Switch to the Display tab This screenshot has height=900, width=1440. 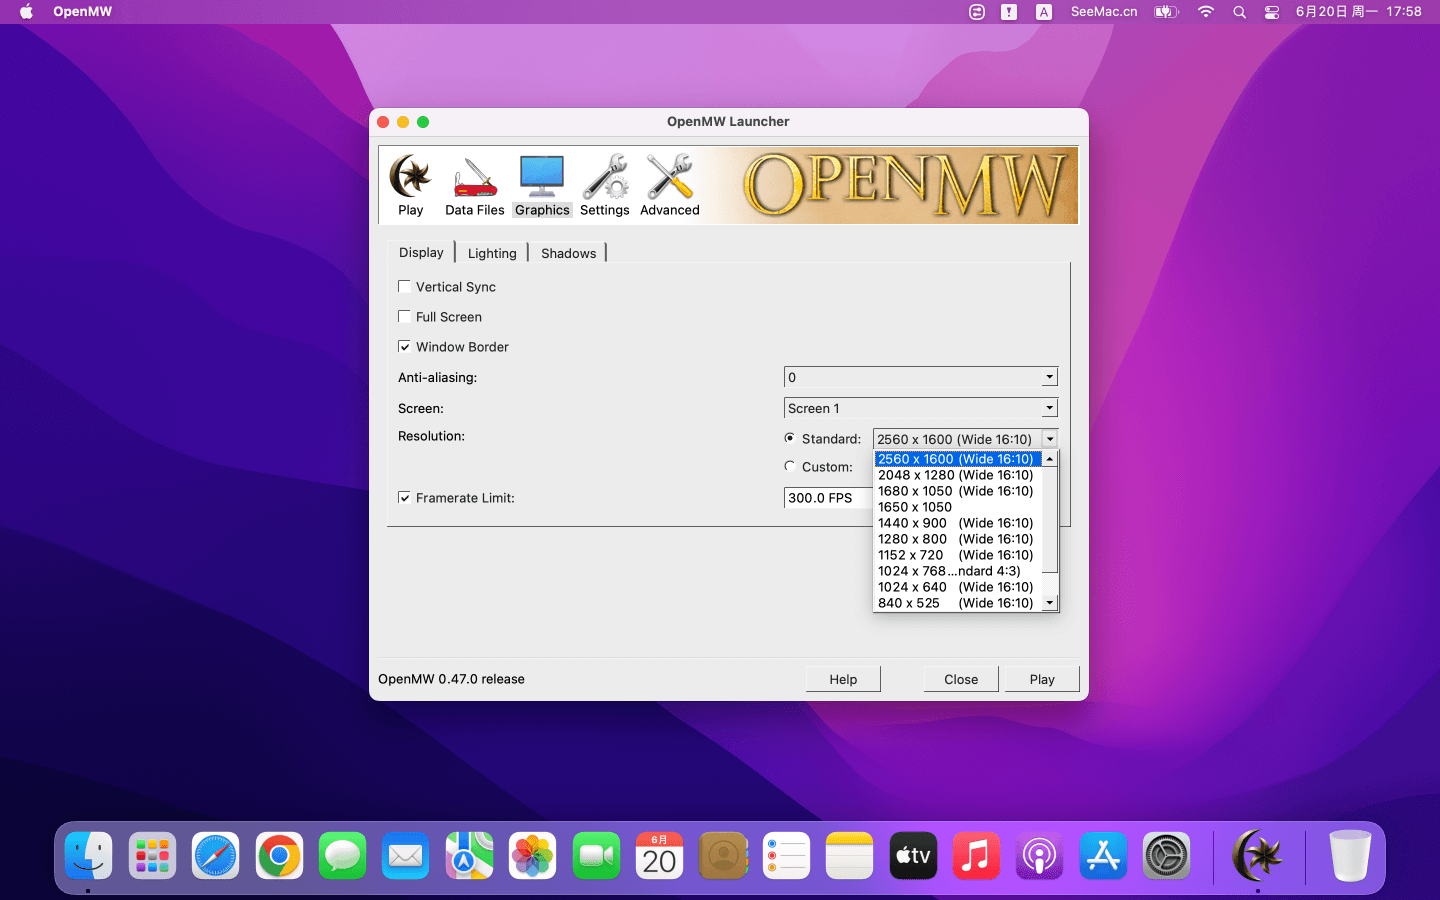click(x=421, y=252)
